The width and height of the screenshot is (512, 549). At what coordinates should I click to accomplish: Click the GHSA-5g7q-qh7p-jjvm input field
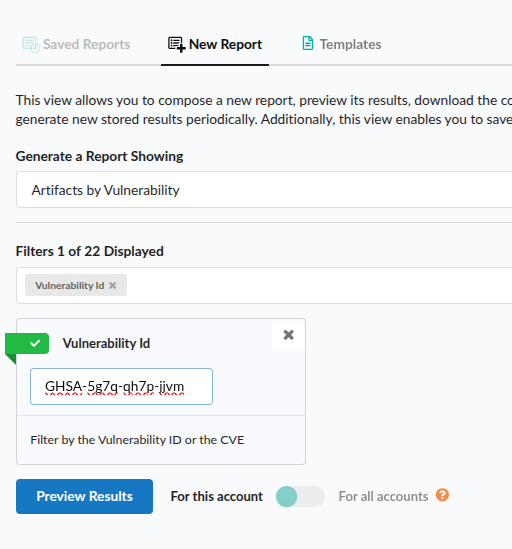[122, 387]
